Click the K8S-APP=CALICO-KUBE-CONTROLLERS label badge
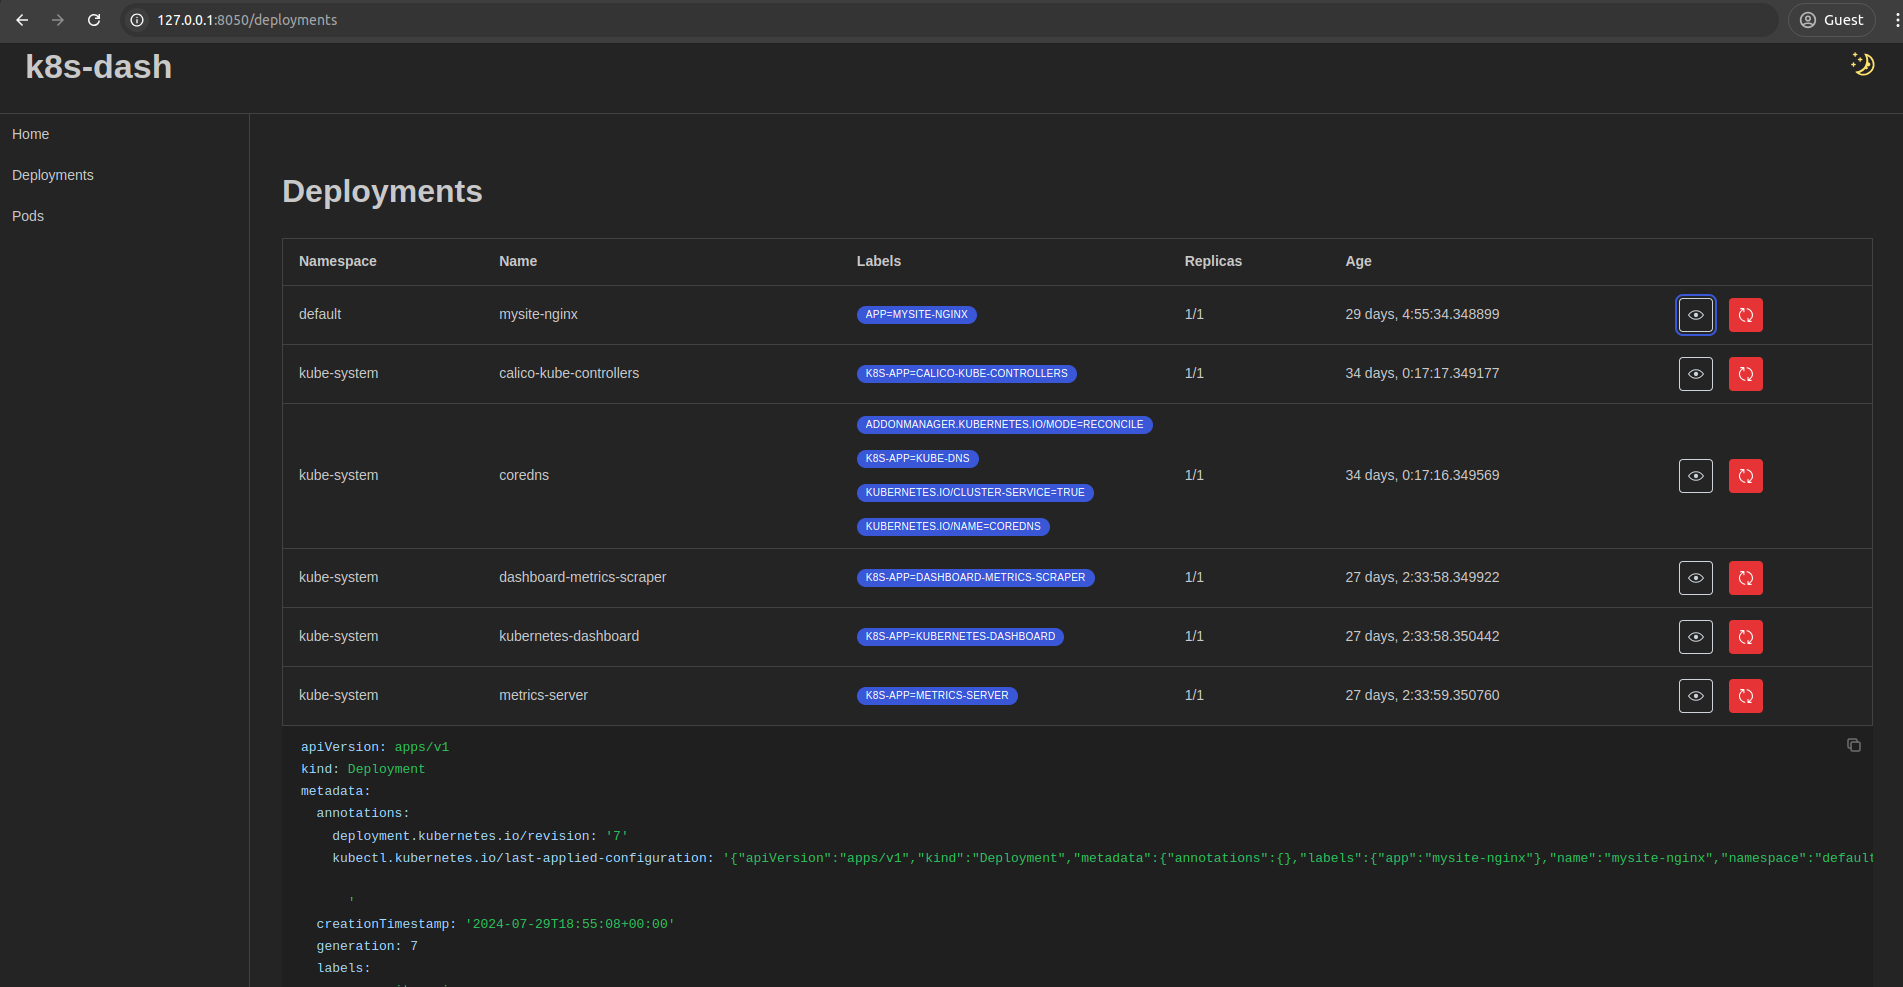 click(966, 373)
